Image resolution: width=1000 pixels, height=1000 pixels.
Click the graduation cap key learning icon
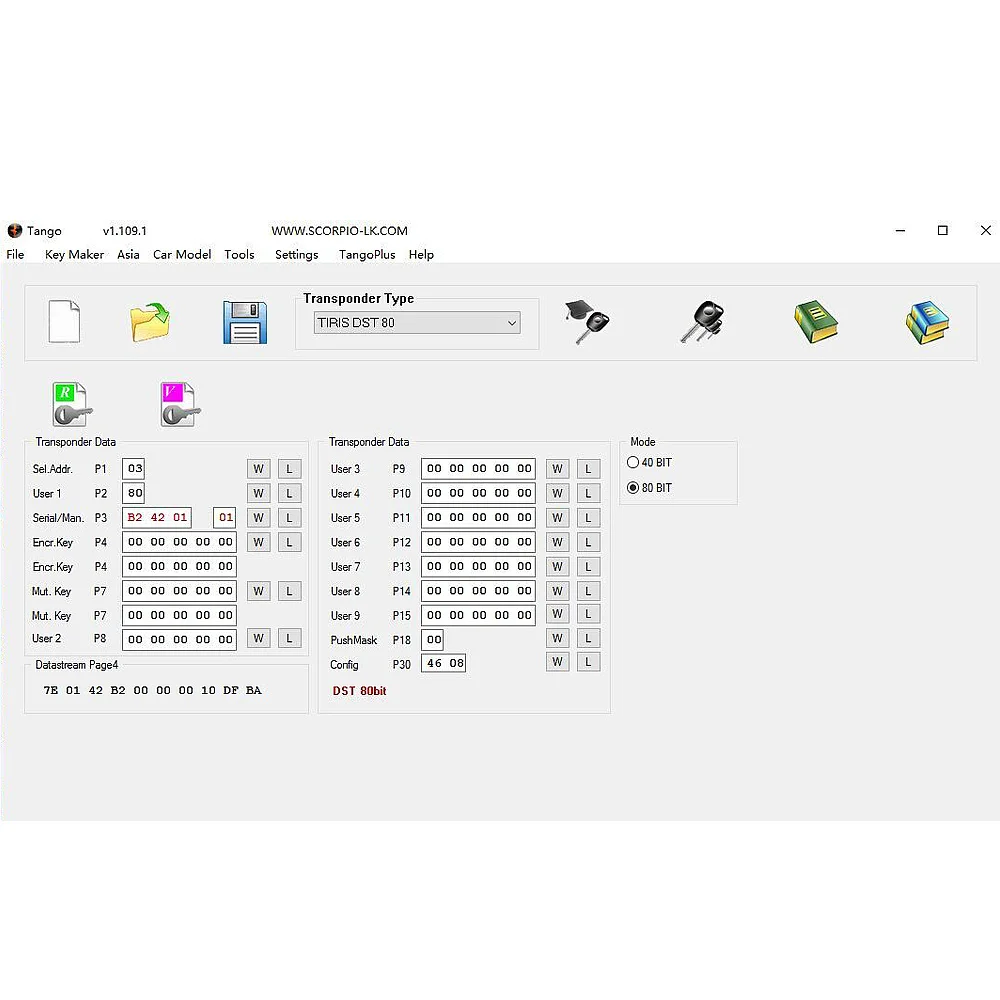click(x=587, y=321)
